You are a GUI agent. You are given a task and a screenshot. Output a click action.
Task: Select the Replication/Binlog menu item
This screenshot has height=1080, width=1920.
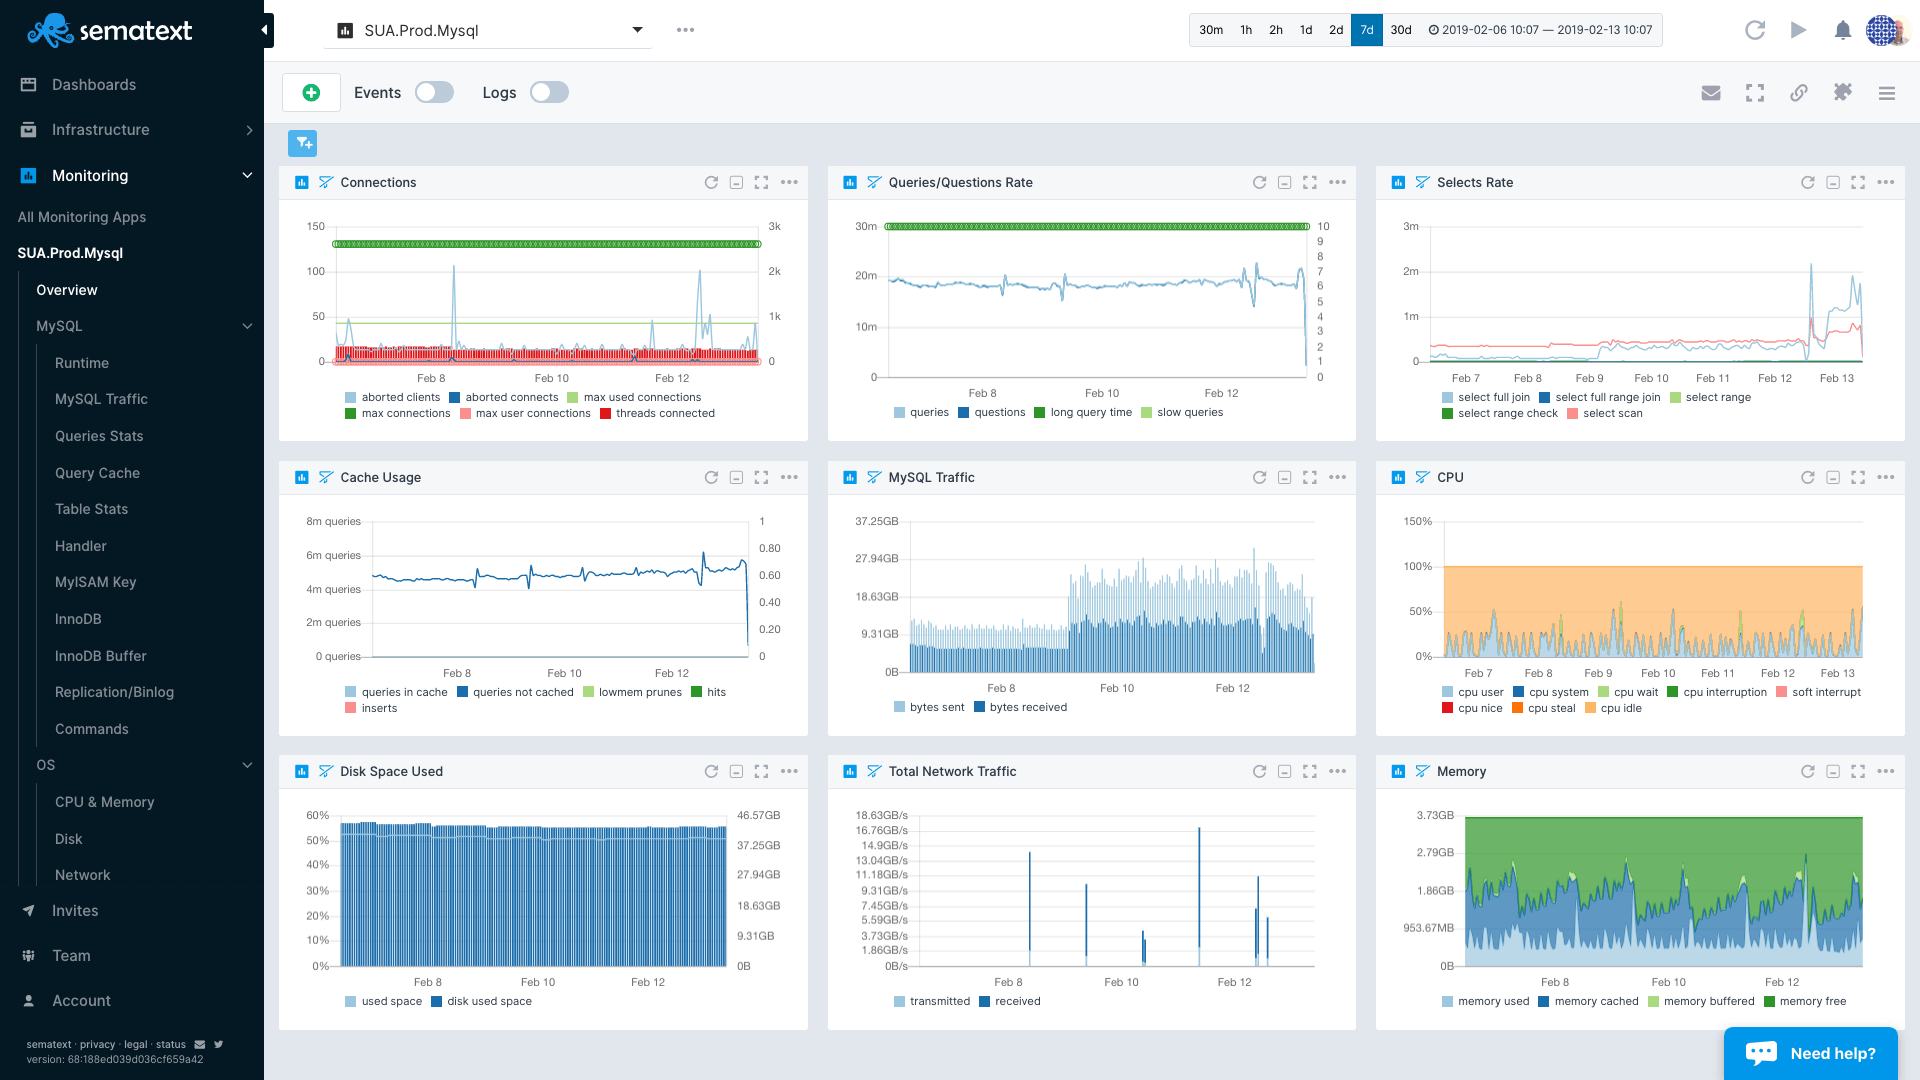point(113,691)
